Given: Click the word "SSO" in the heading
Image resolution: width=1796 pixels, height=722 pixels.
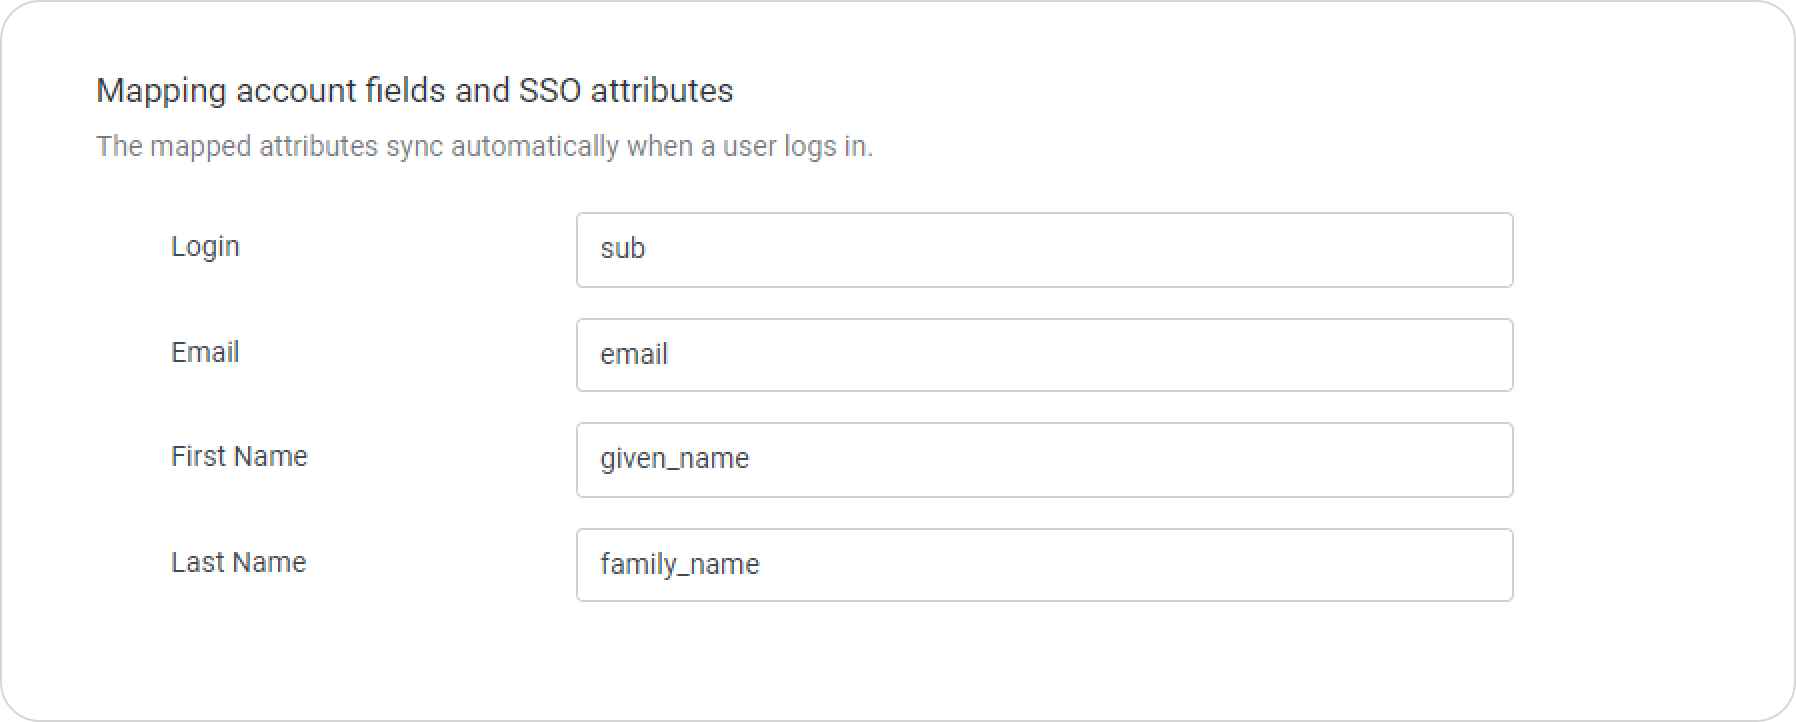Looking at the screenshot, I should tap(549, 90).
